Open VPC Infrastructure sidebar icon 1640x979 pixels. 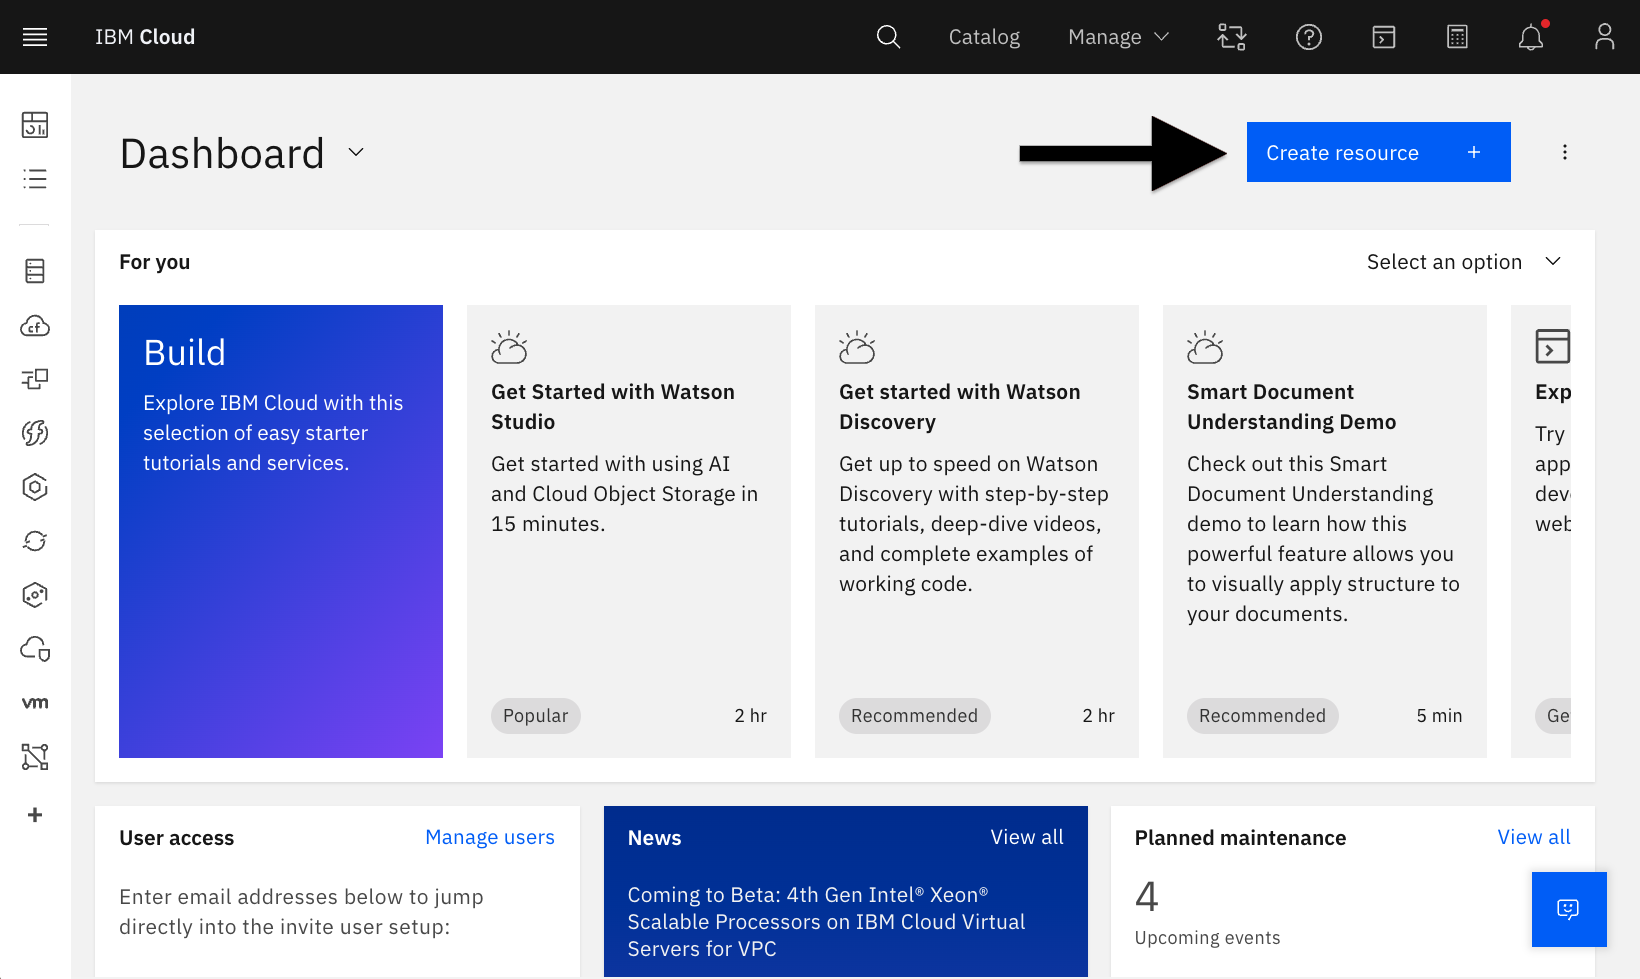pos(35,379)
